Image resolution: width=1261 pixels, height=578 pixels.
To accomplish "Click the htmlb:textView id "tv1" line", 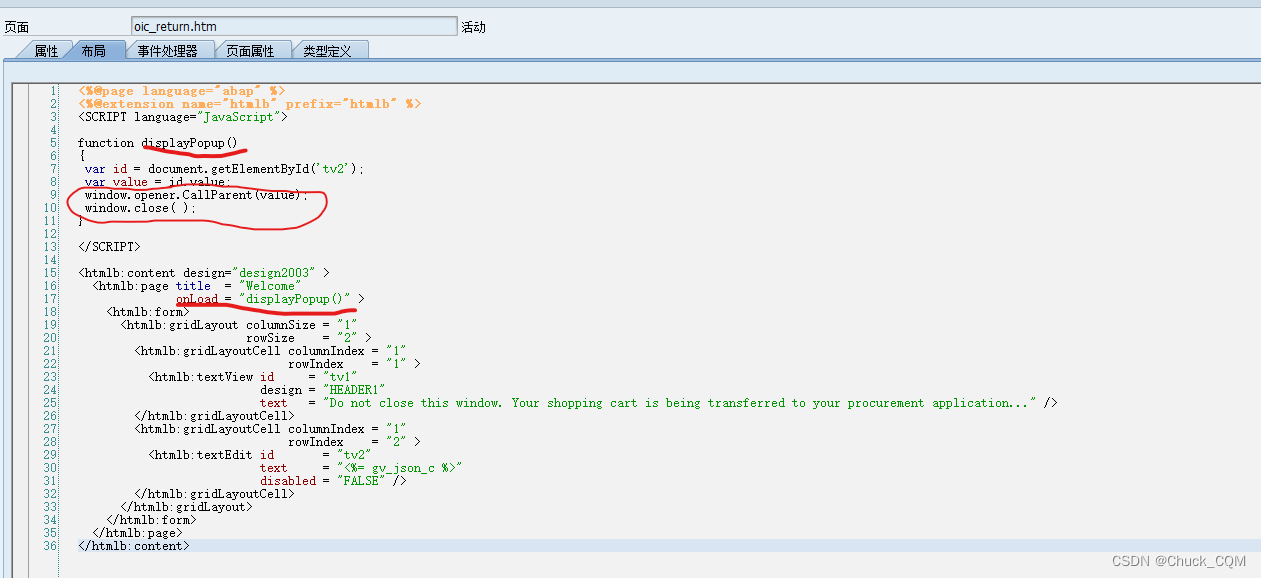I will (253, 376).
